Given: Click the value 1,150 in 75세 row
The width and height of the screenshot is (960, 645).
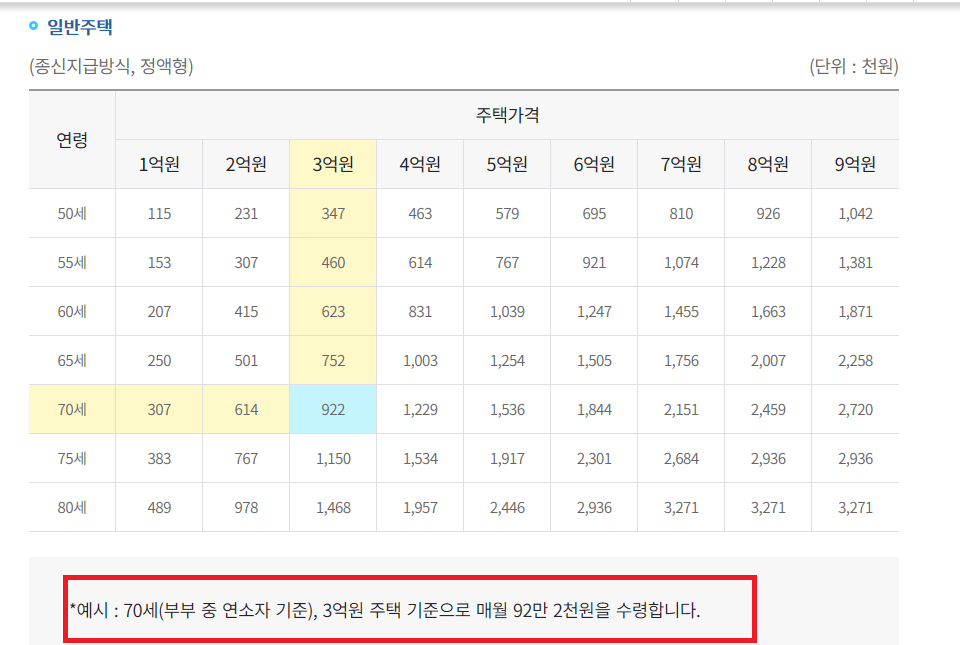Looking at the screenshot, I should click(333, 458).
